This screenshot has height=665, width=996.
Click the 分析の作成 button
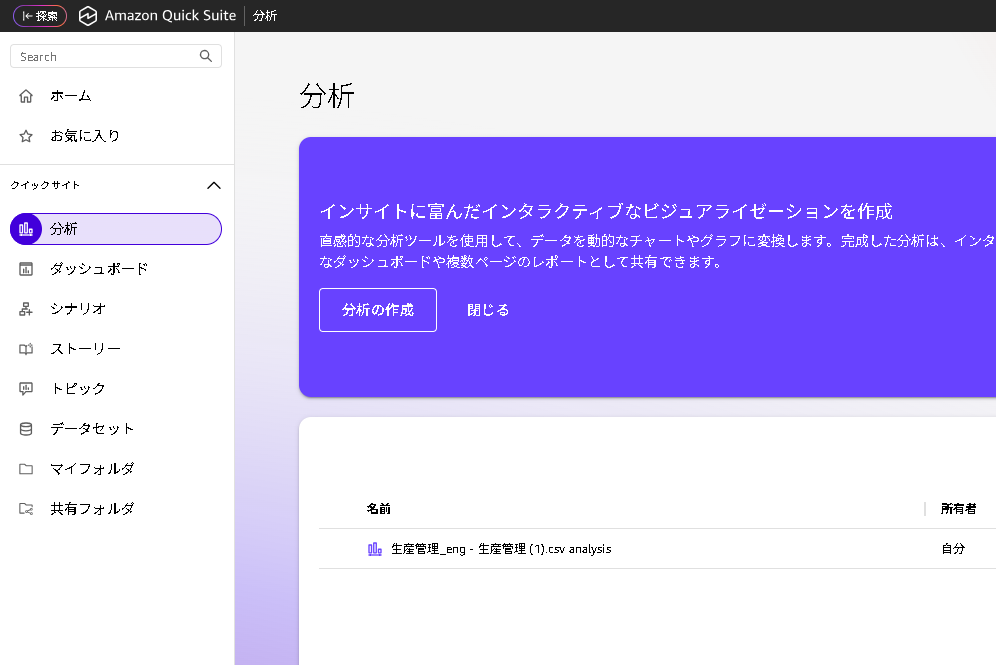[x=377, y=310]
